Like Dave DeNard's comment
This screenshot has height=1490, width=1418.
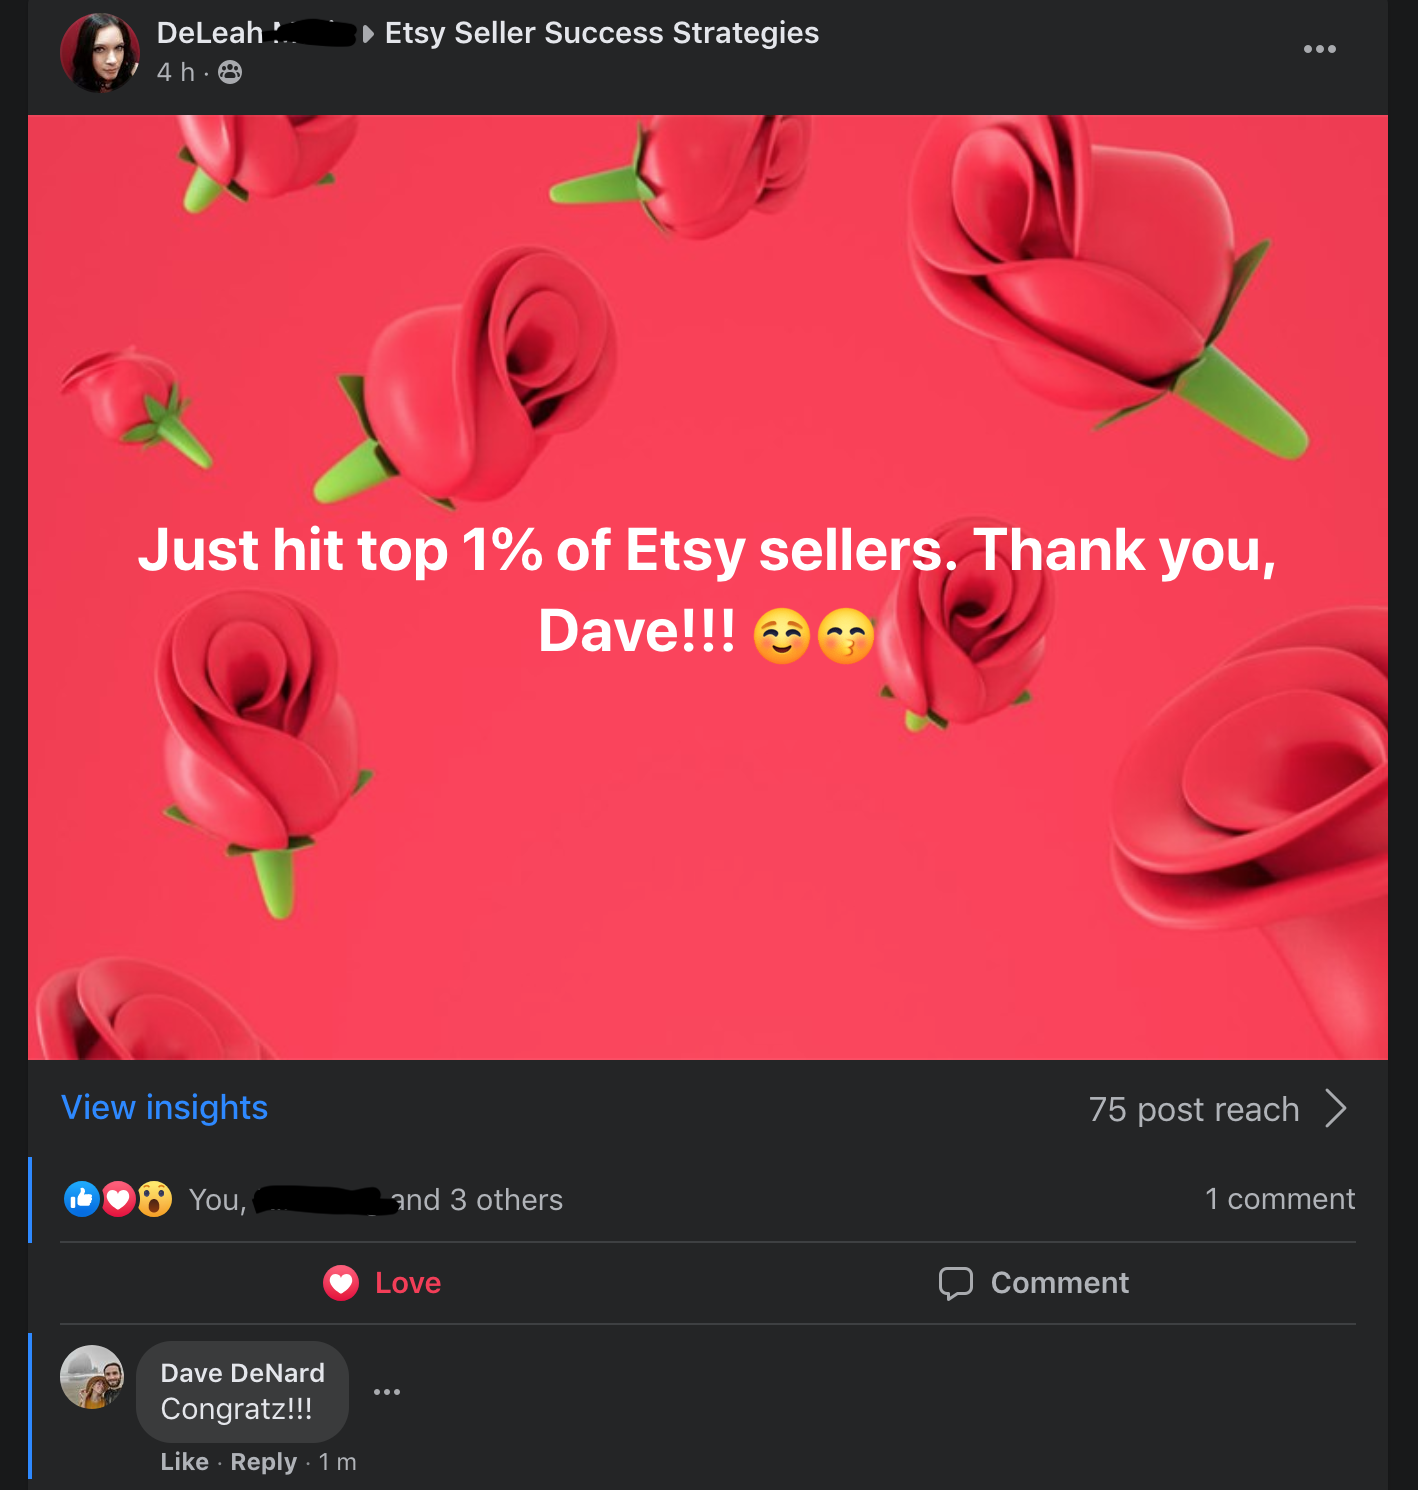[x=185, y=1462]
